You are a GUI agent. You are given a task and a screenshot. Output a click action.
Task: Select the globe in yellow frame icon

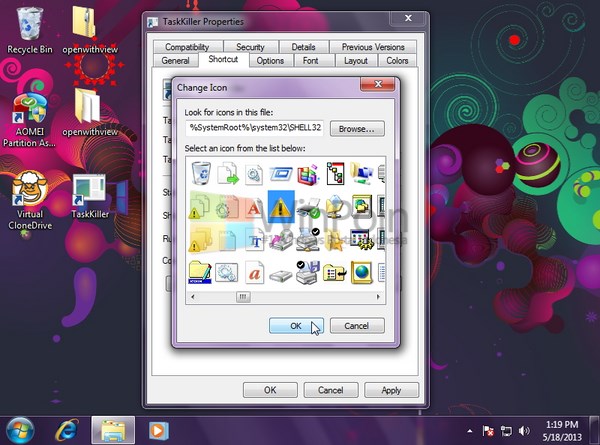click(x=362, y=272)
